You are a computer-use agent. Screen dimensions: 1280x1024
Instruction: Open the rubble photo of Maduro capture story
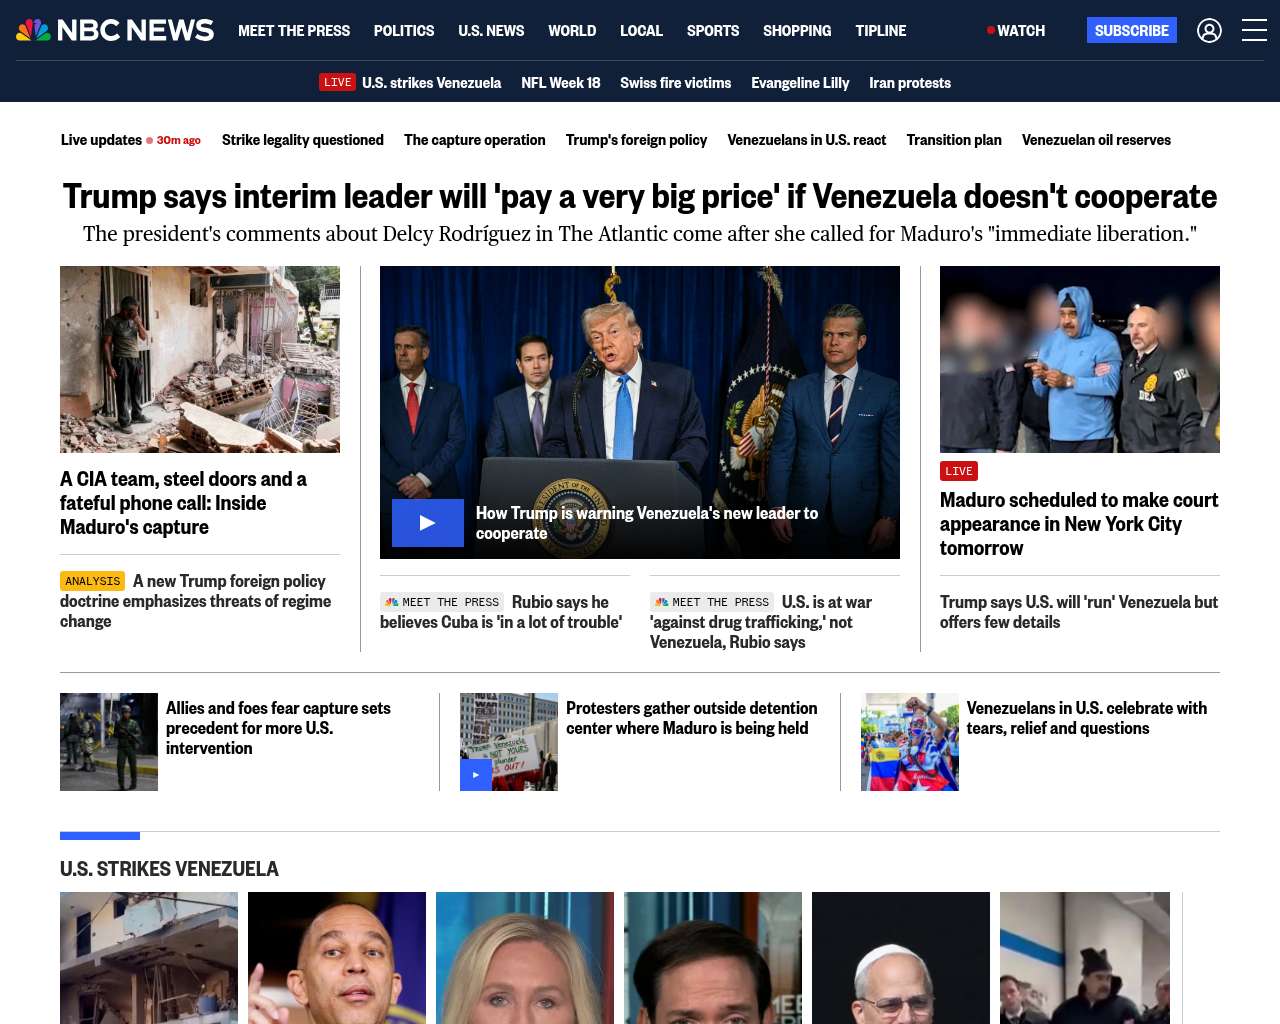200,359
